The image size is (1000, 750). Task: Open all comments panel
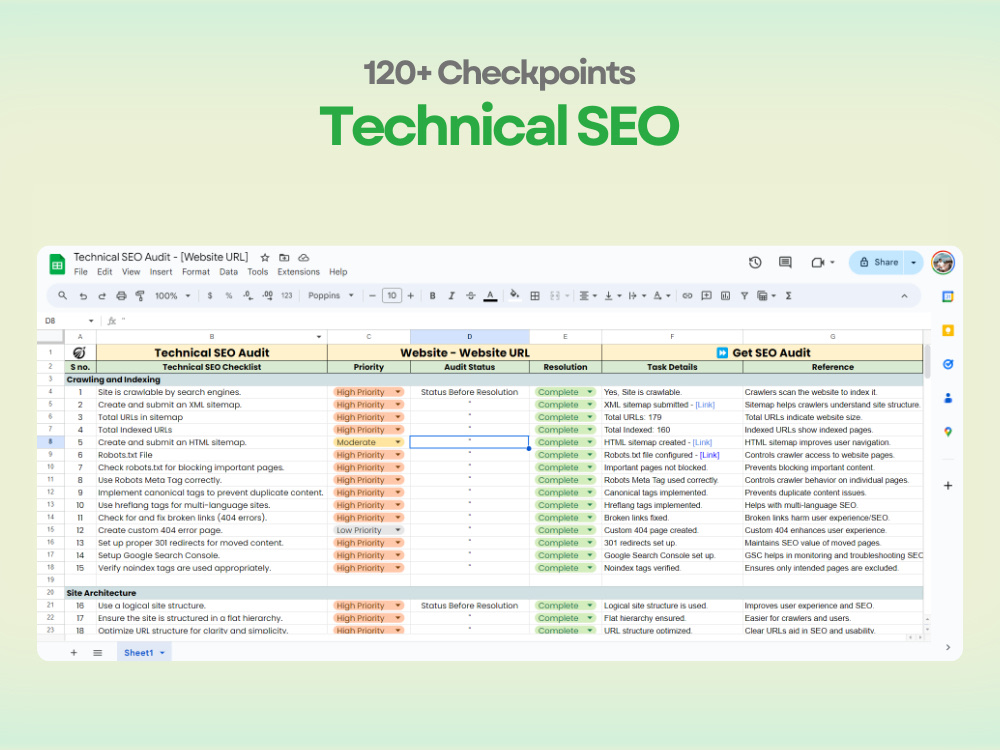pos(785,262)
